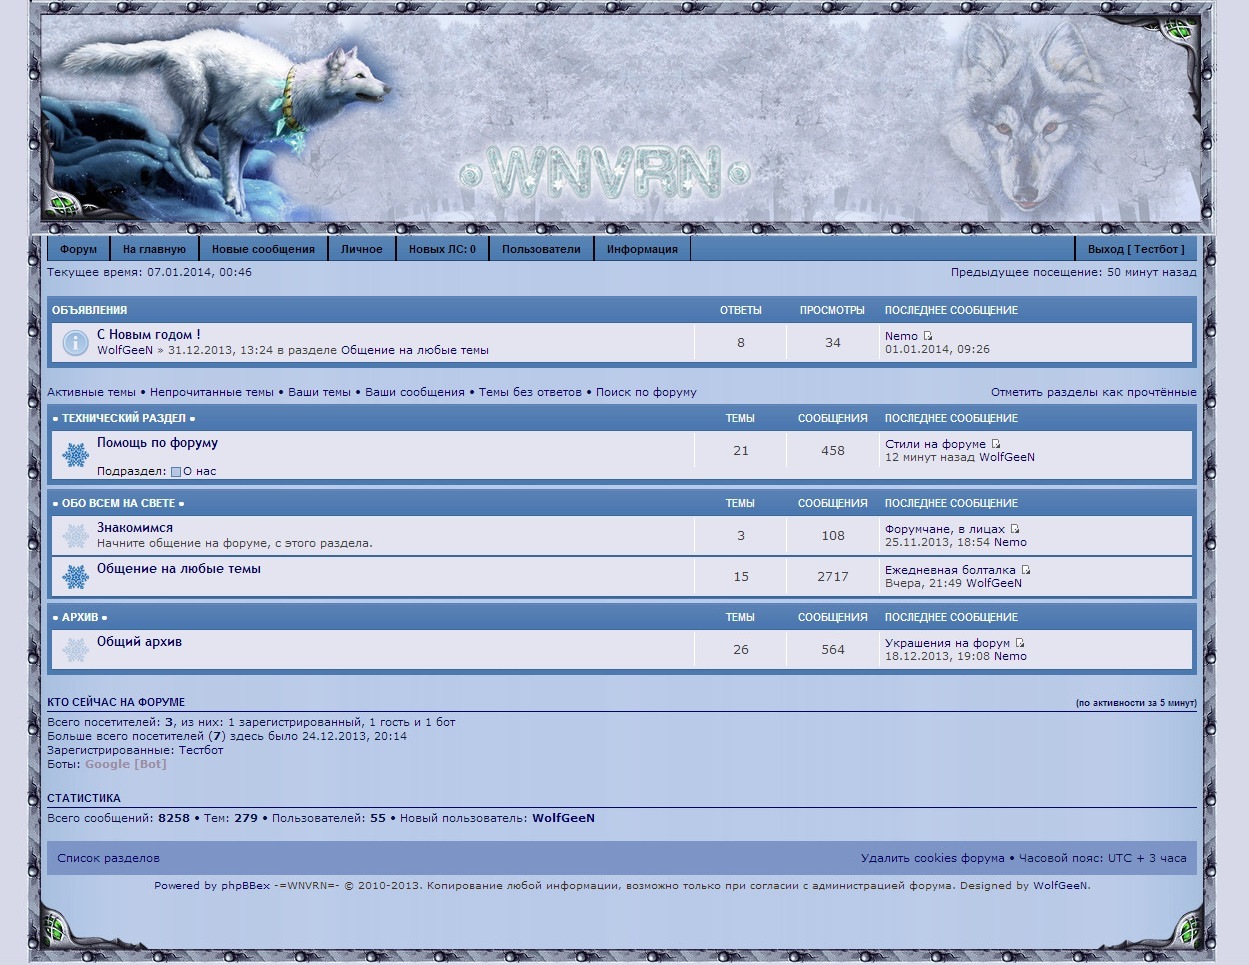Log out via Выход [ Тестбот ]

pos(1135,249)
